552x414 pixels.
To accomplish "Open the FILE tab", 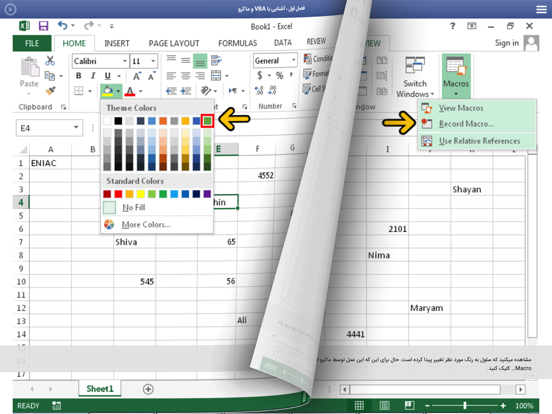I will coord(32,43).
